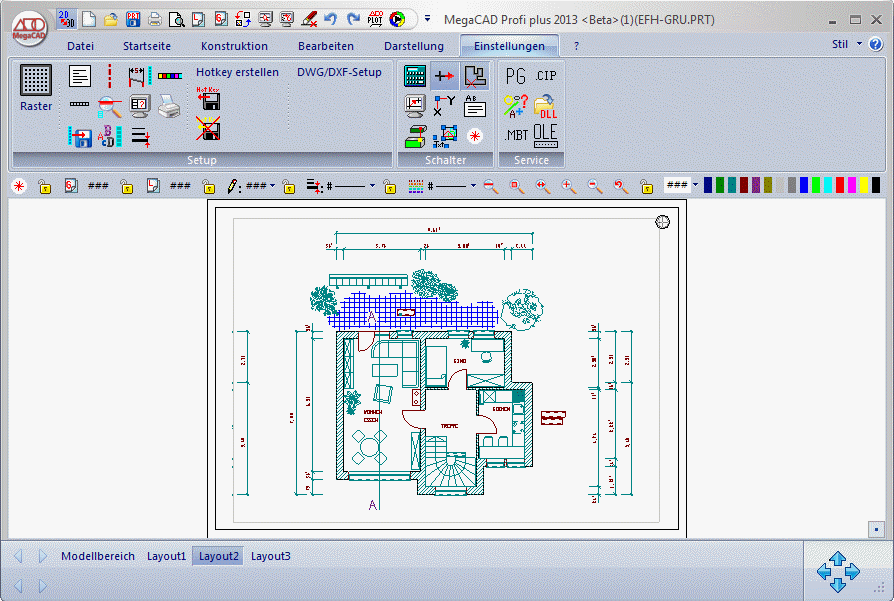Open the Bearbeiten tab
The height and width of the screenshot is (601, 894).
[326, 46]
